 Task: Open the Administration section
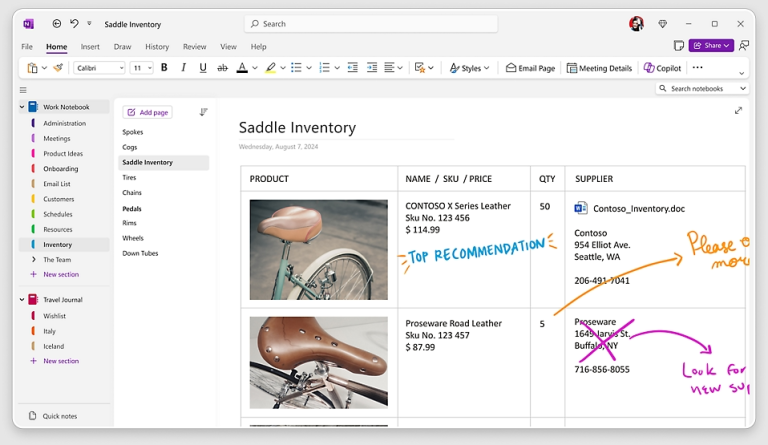(64, 123)
